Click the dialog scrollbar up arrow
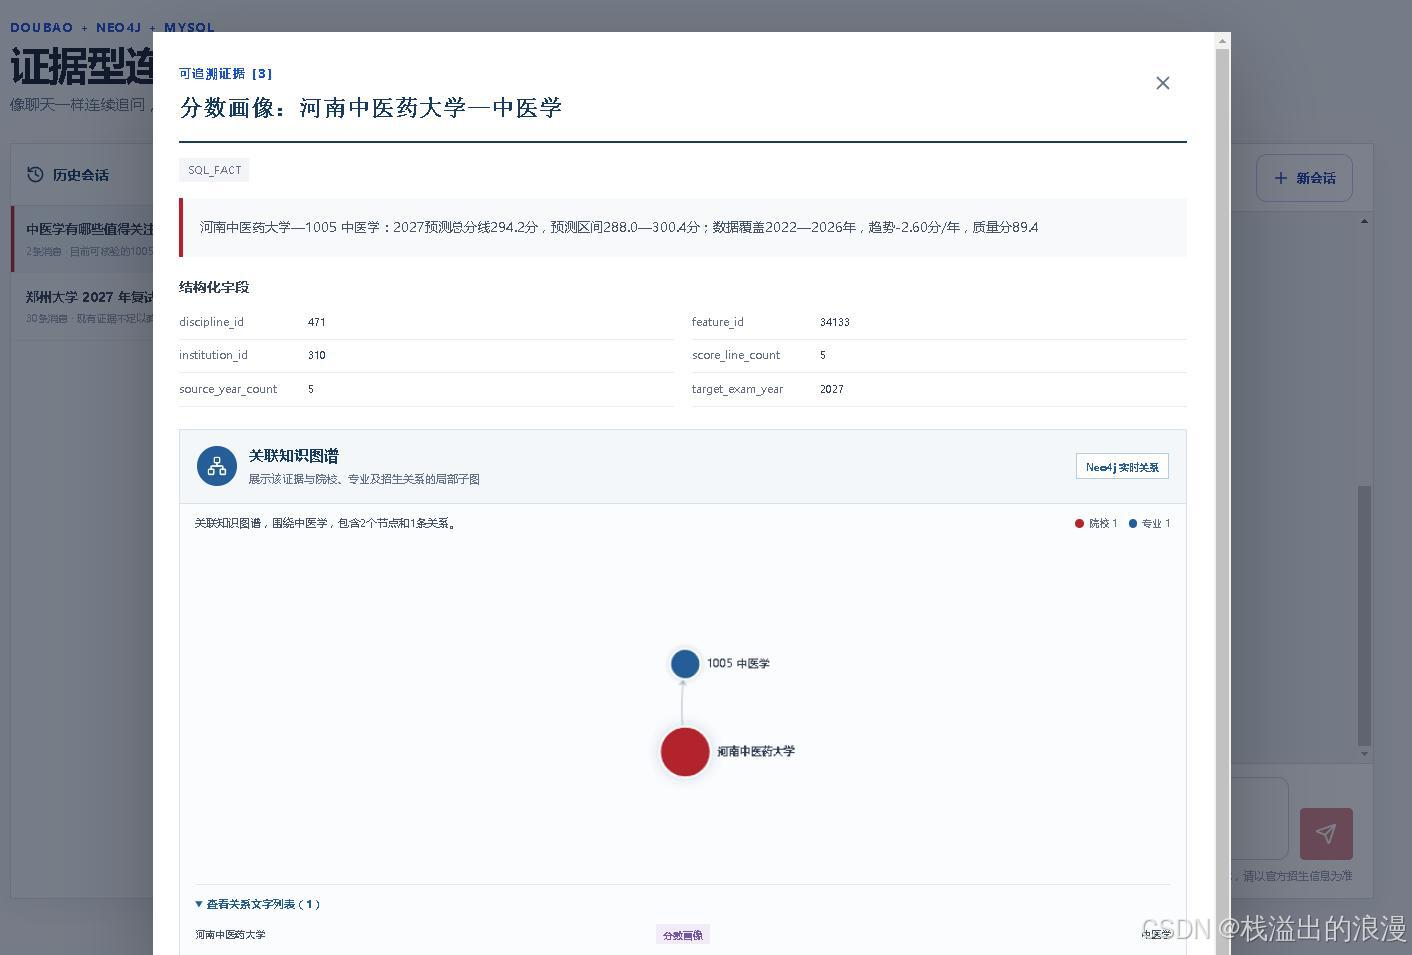 [1222, 41]
